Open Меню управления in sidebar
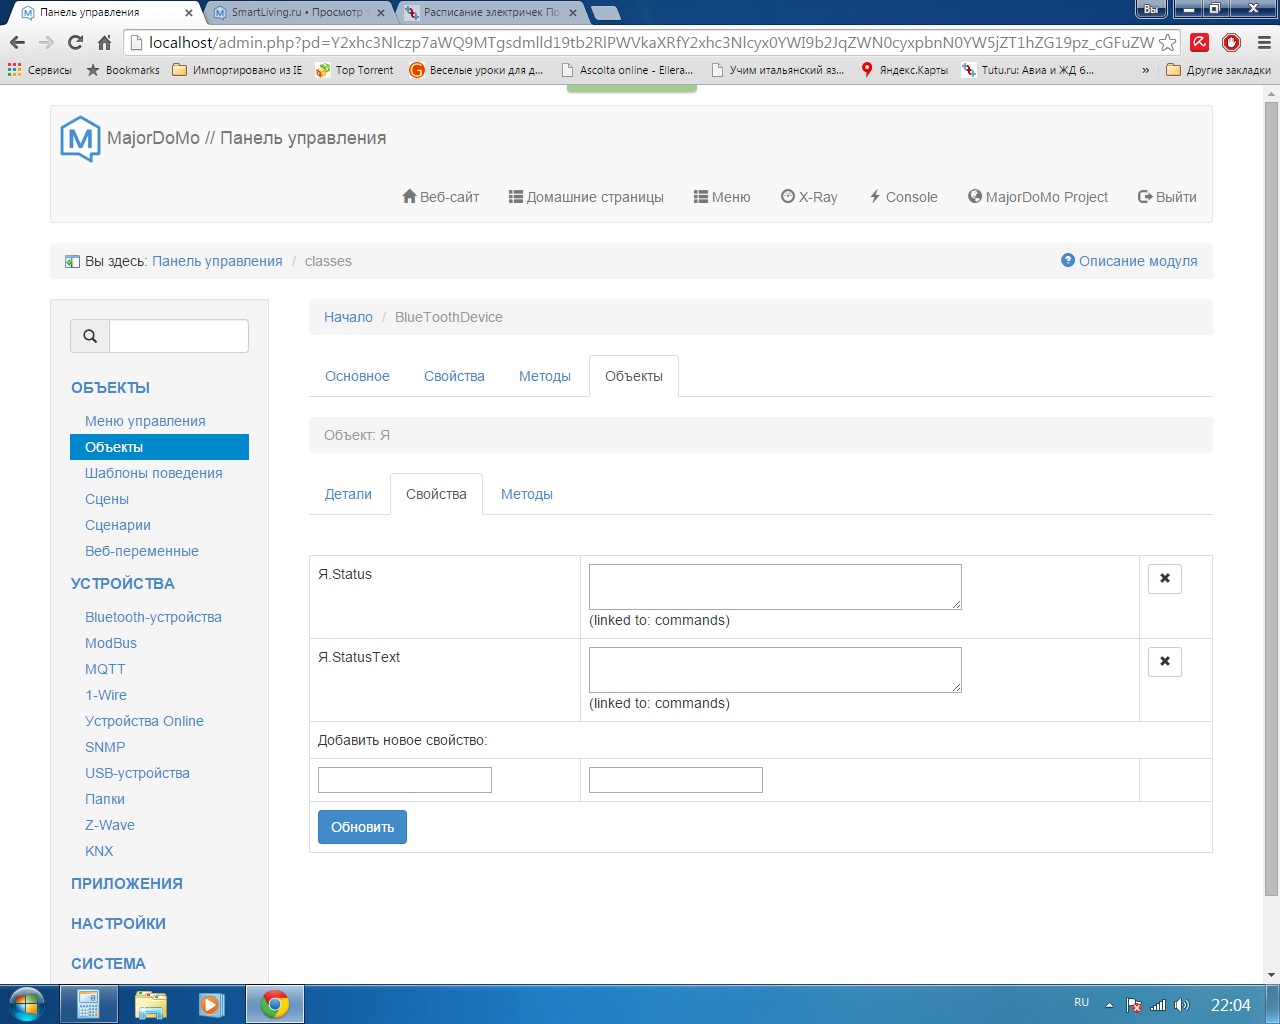This screenshot has height=1024, width=1280. click(x=145, y=421)
